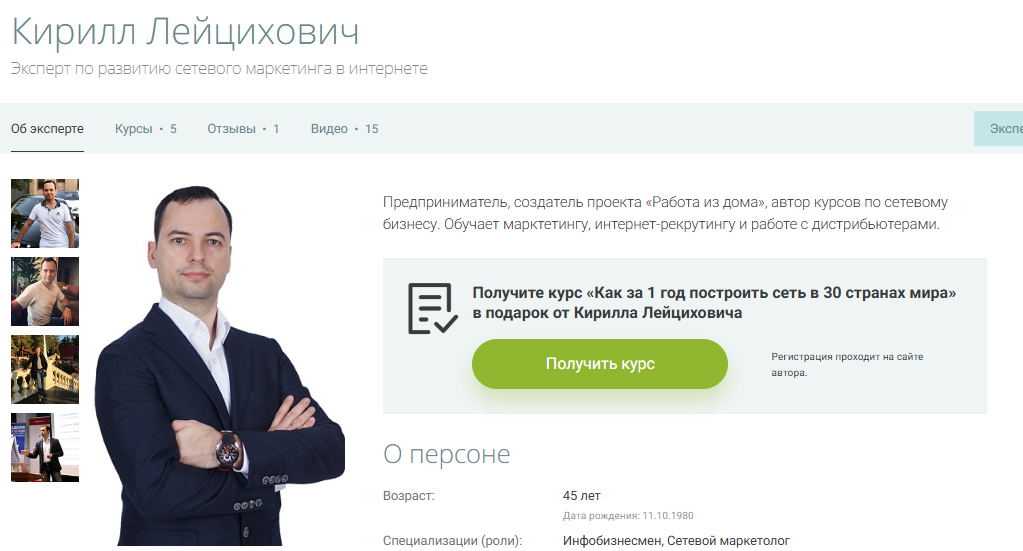Click the Инфобизнесмен specialization link
Image resolution: width=1023 pixels, height=551 pixels.
click(613, 541)
